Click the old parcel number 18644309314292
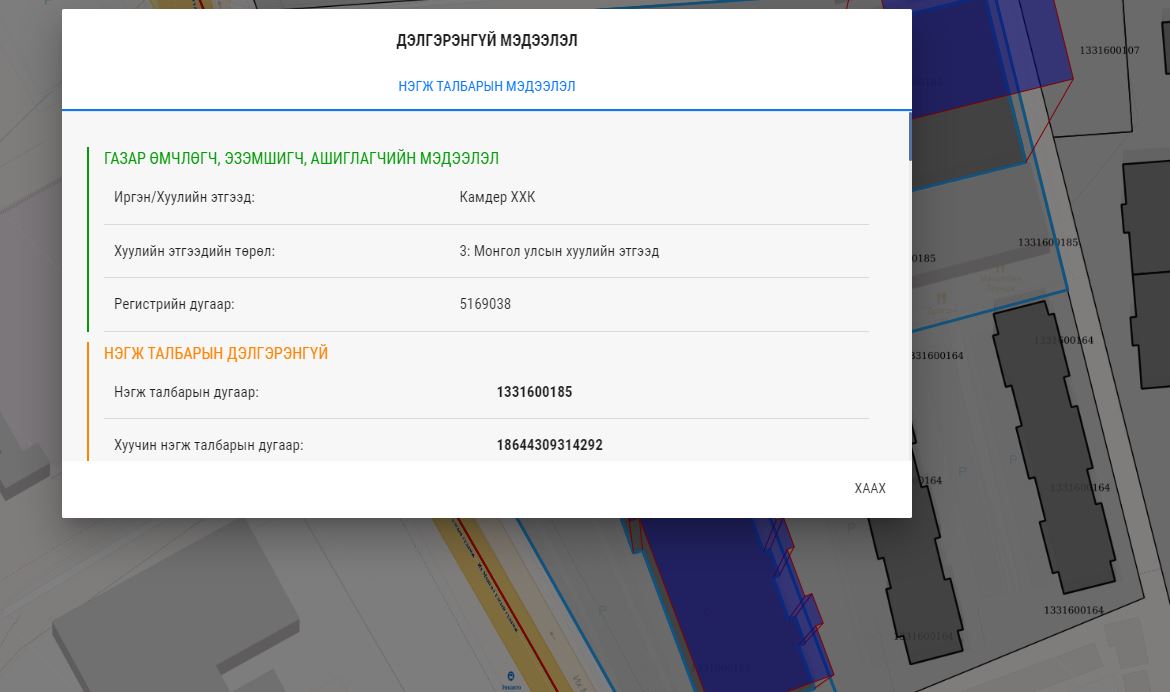The image size is (1170, 692). tap(549, 445)
